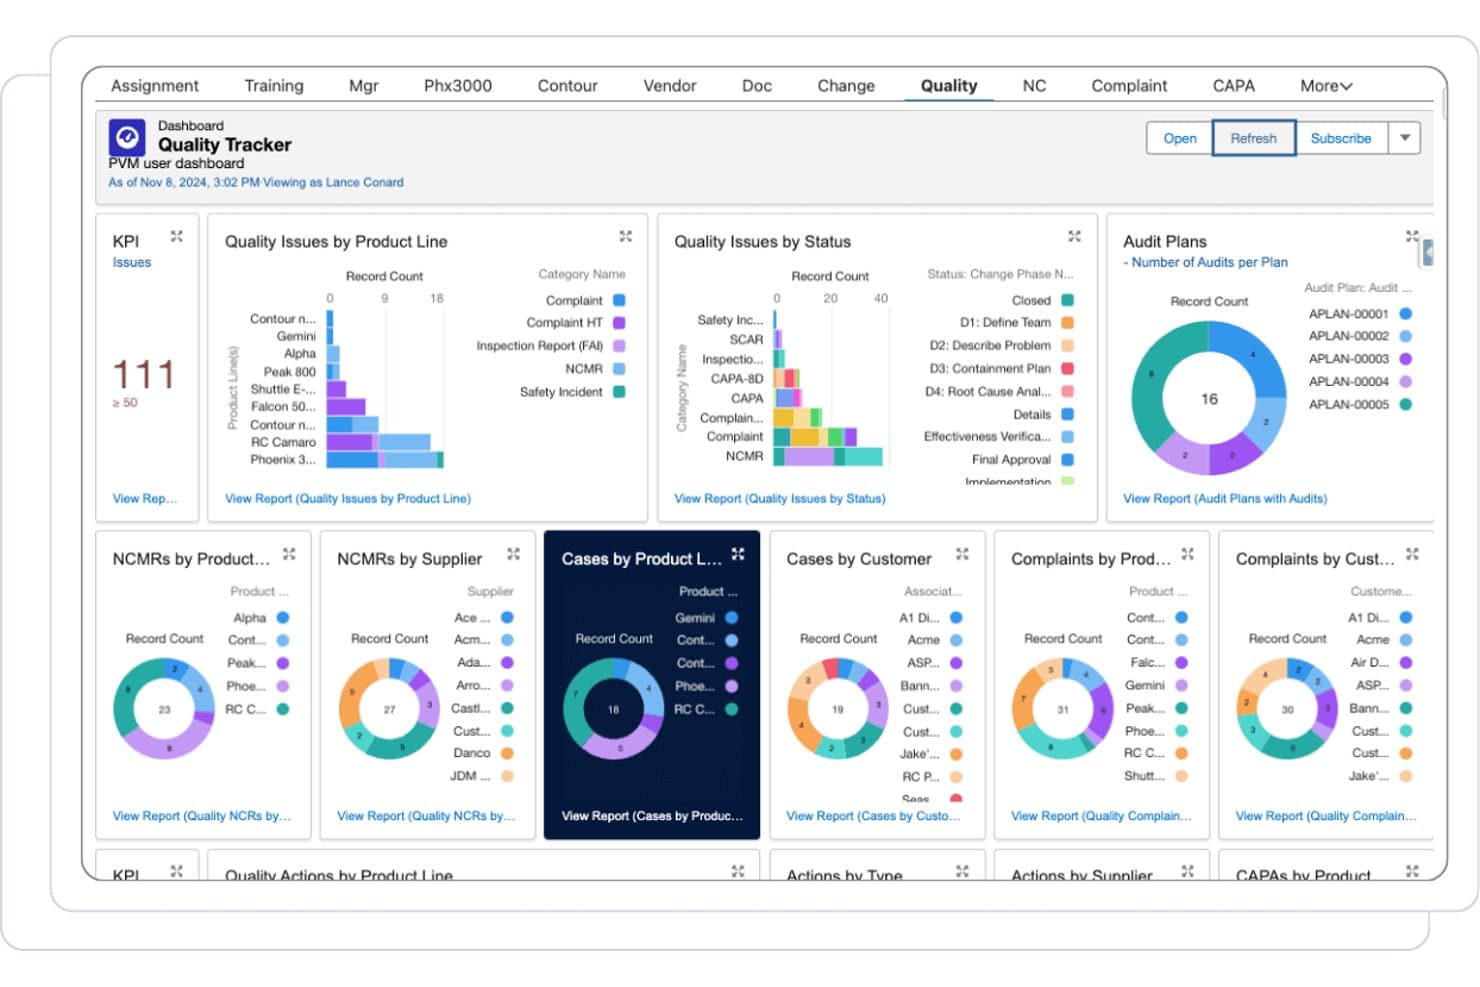Expand Complaints by Product widget
Image resolution: width=1480 pixels, height=987 pixels.
1188,553
